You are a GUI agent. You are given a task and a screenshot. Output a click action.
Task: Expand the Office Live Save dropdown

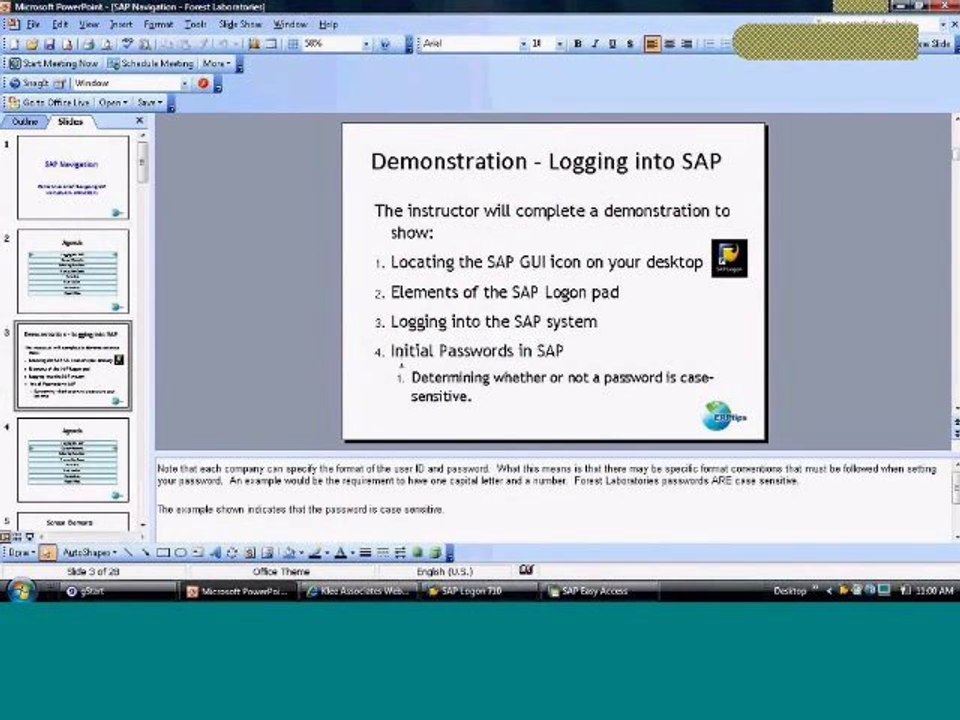click(x=150, y=103)
